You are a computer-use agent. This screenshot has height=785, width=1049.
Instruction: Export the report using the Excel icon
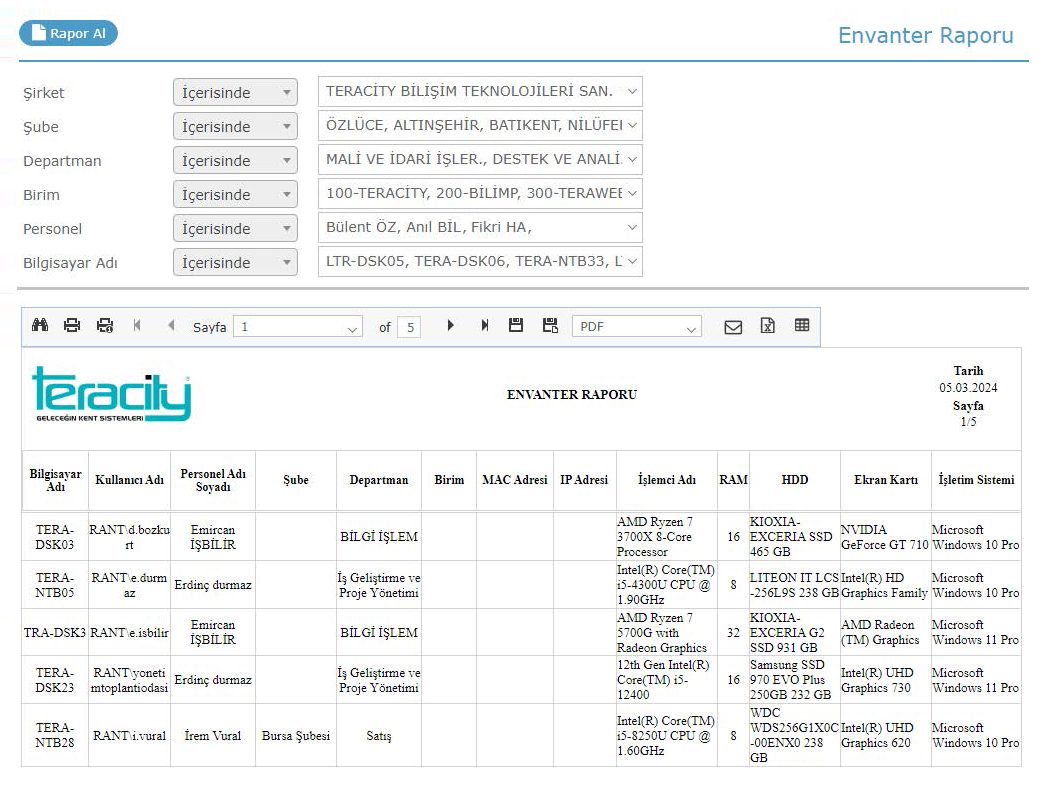pyautogui.click(x=767, y=325)
